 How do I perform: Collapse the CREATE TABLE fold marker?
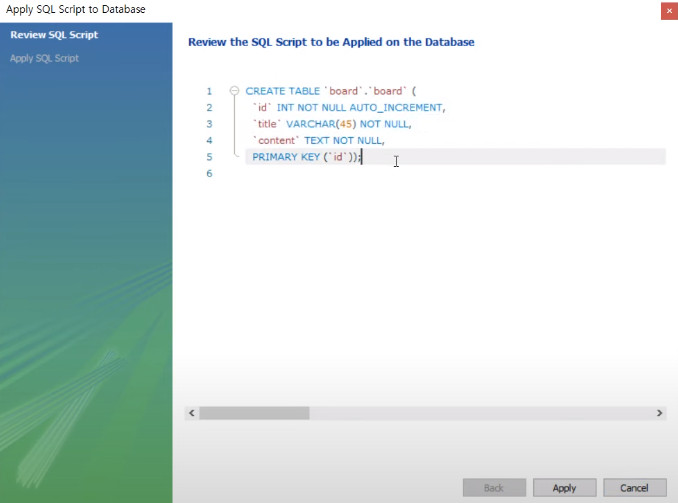tap(234, 90)
